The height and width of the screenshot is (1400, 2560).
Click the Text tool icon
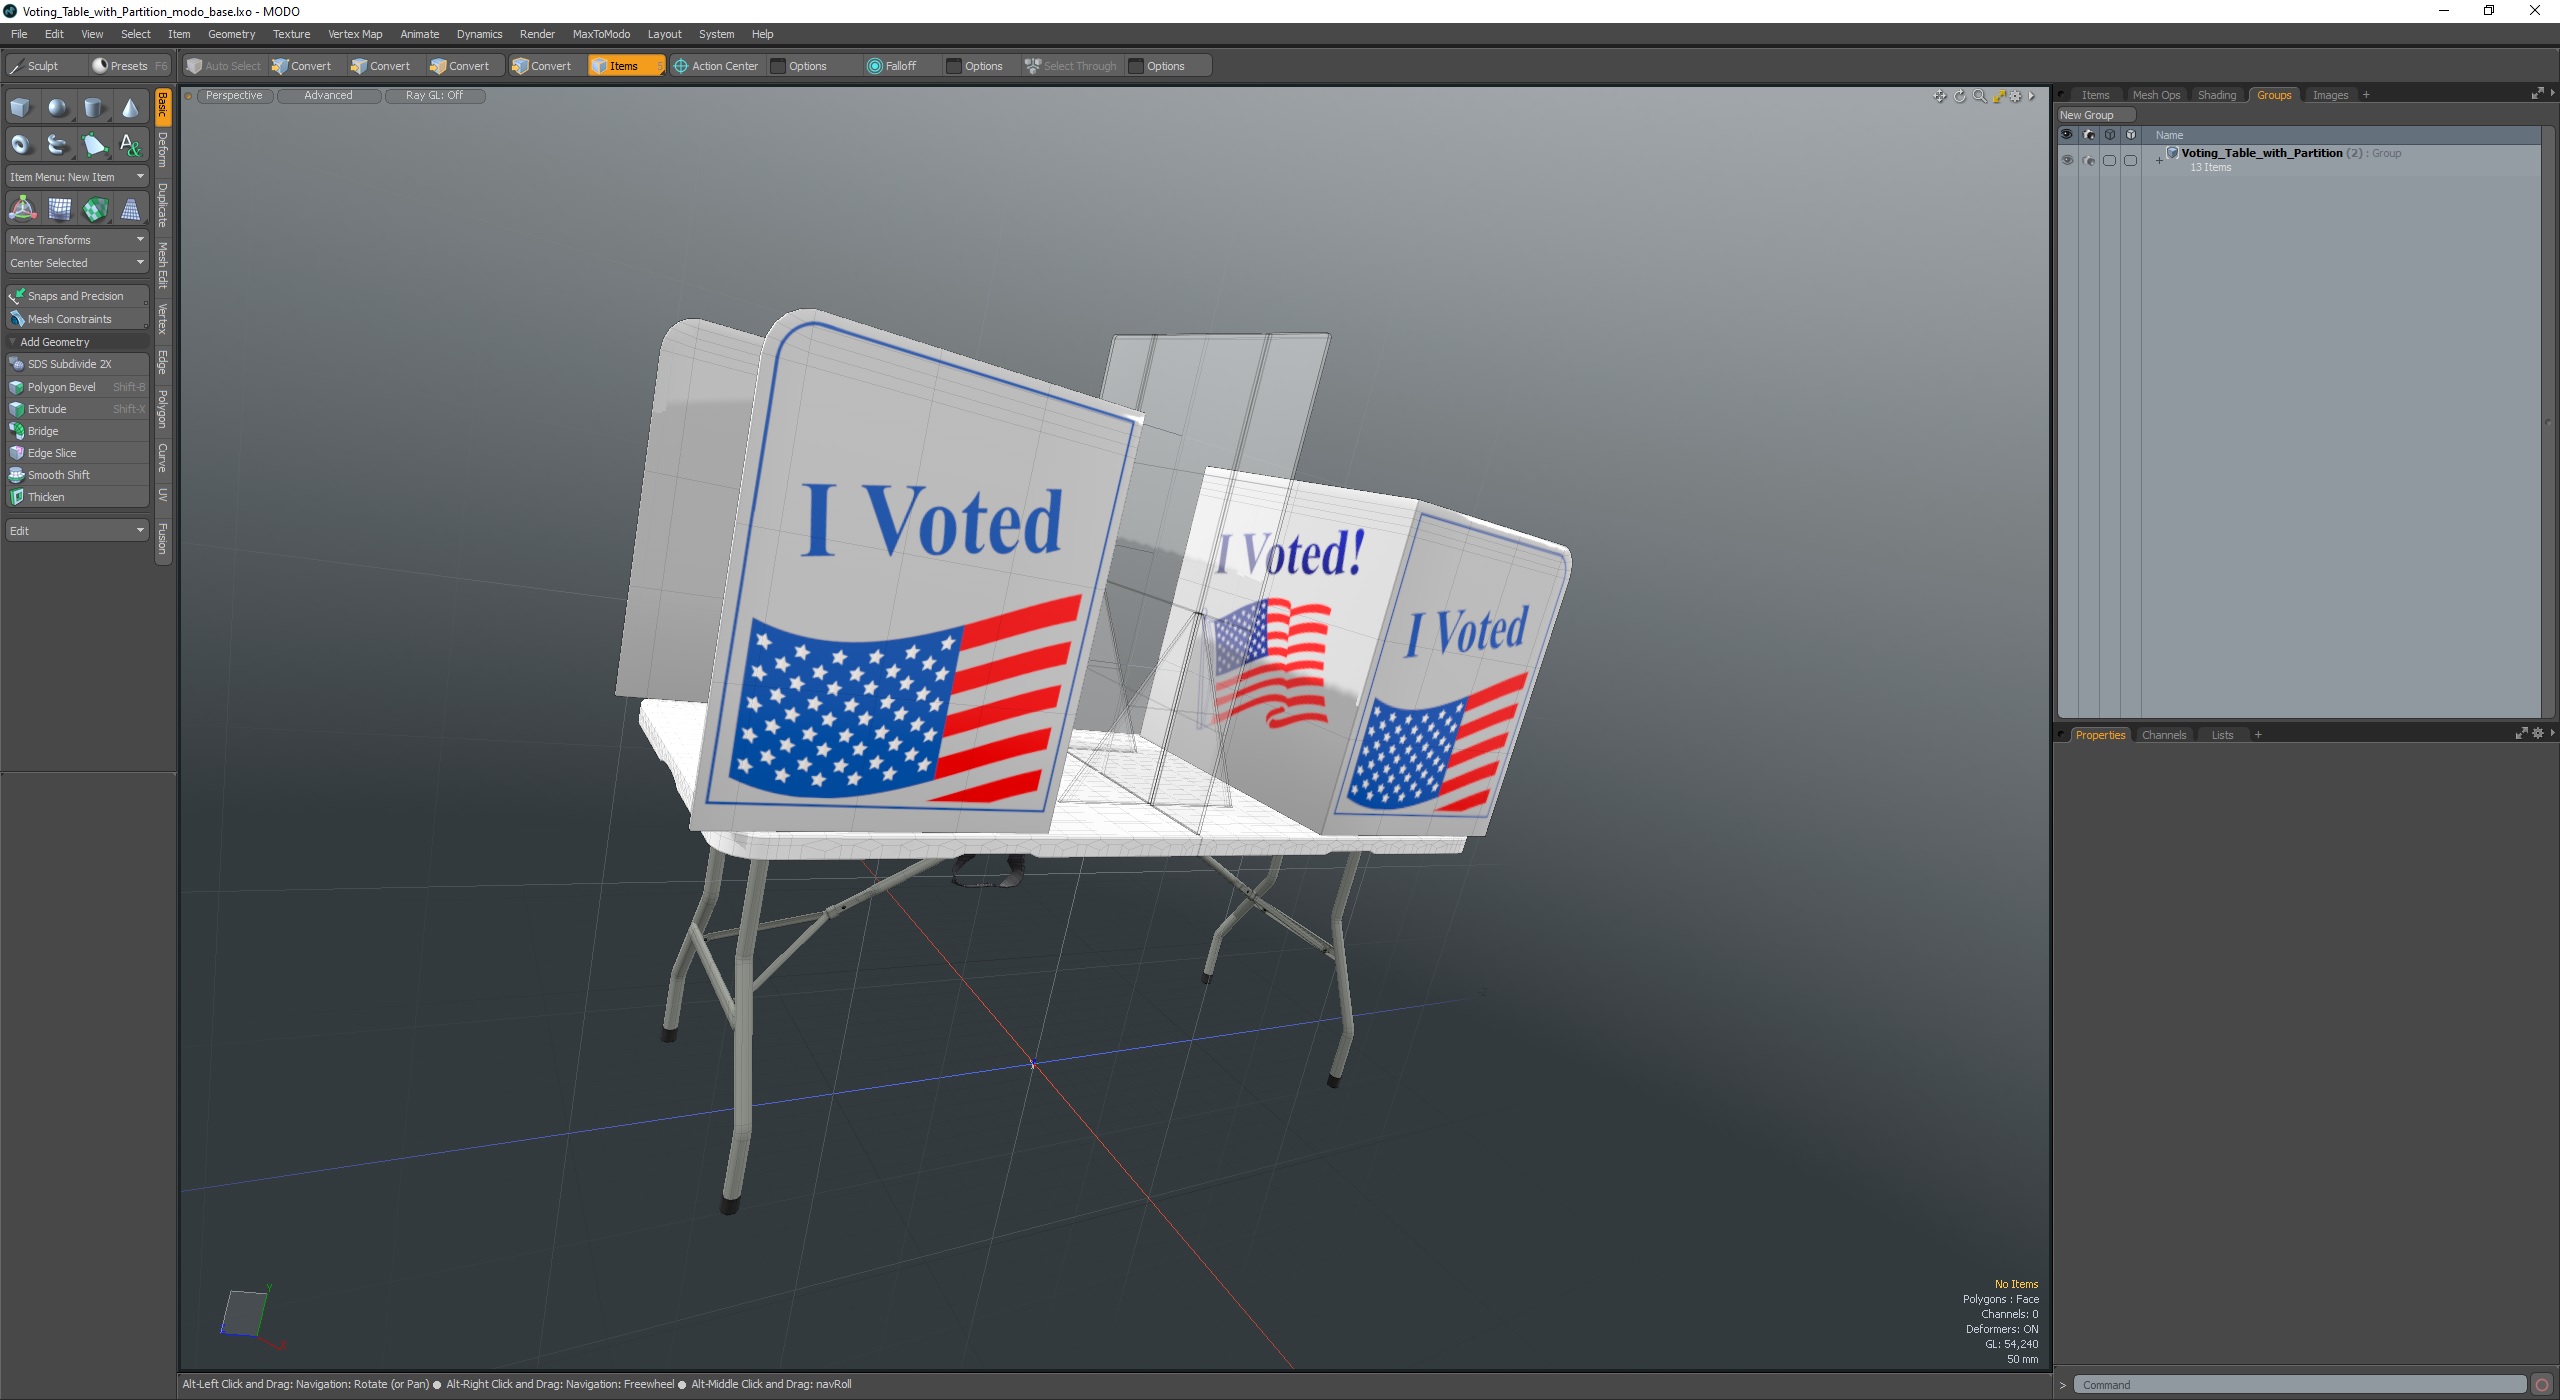tap(130, 145)
